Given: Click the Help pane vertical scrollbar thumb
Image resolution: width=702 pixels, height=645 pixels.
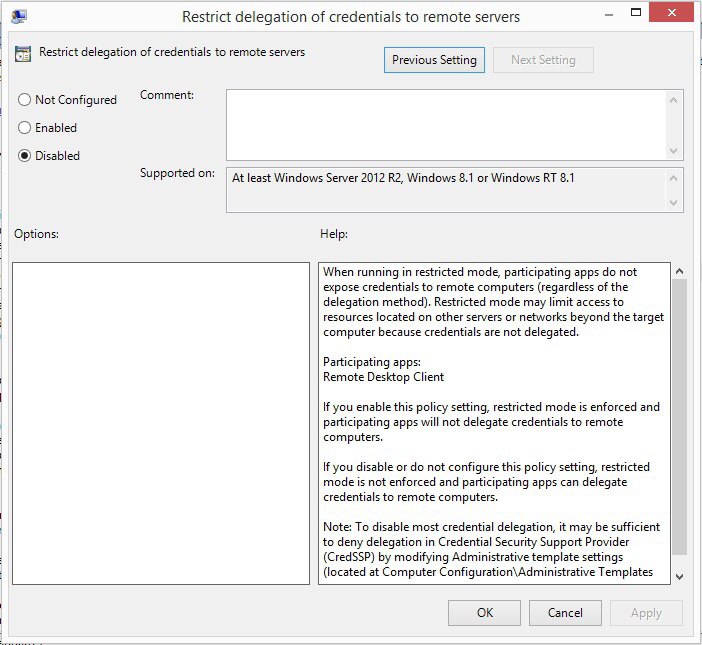Looking at the screenshot, I should pyautogui.click(x=679, y=417).
